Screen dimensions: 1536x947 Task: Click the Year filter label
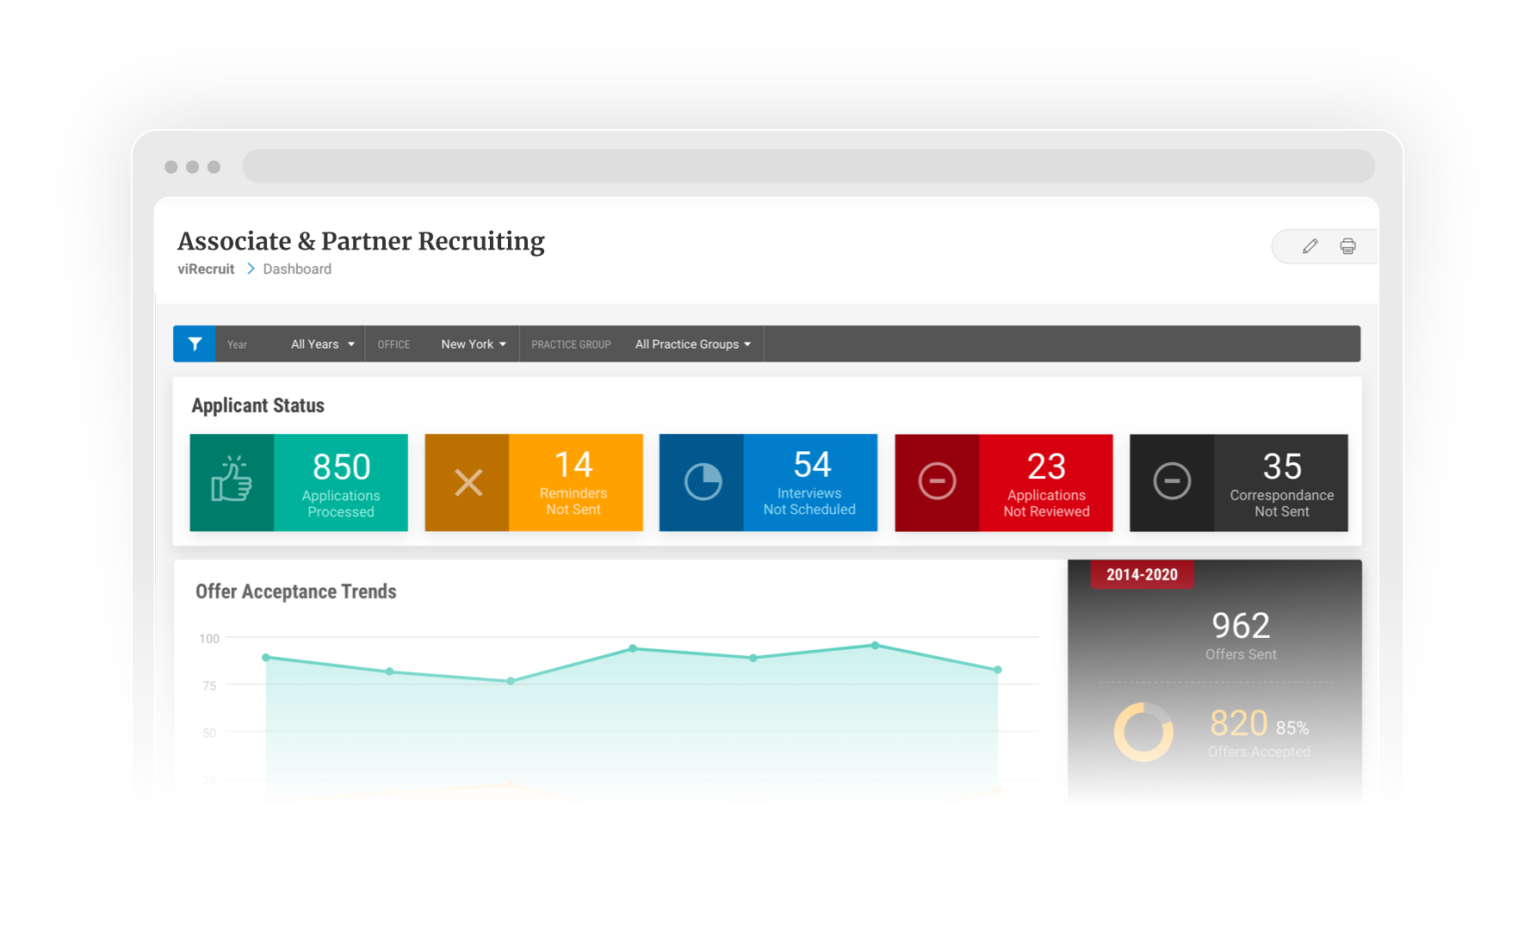coord(237,345)
